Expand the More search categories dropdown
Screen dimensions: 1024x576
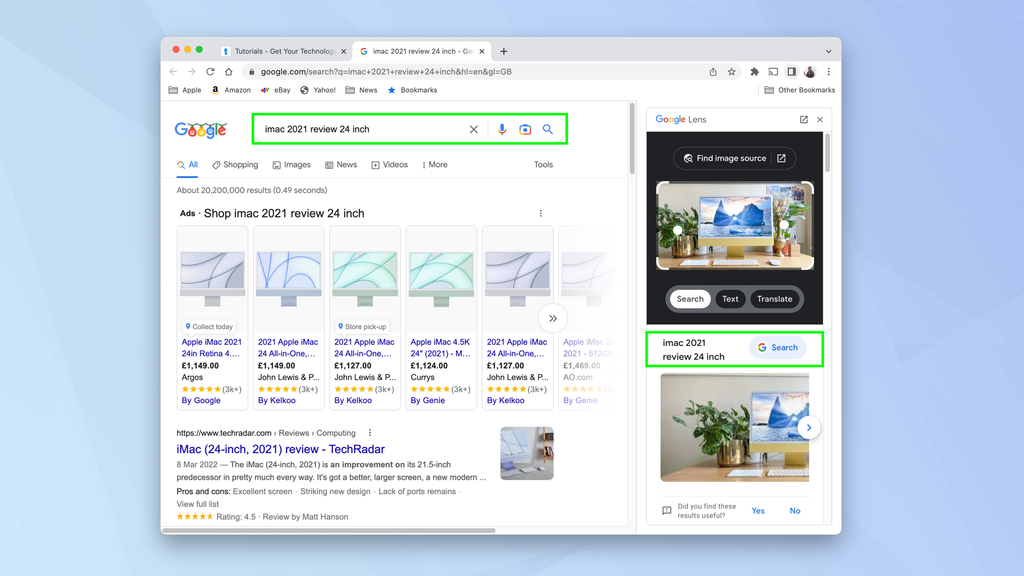(434, 164)
